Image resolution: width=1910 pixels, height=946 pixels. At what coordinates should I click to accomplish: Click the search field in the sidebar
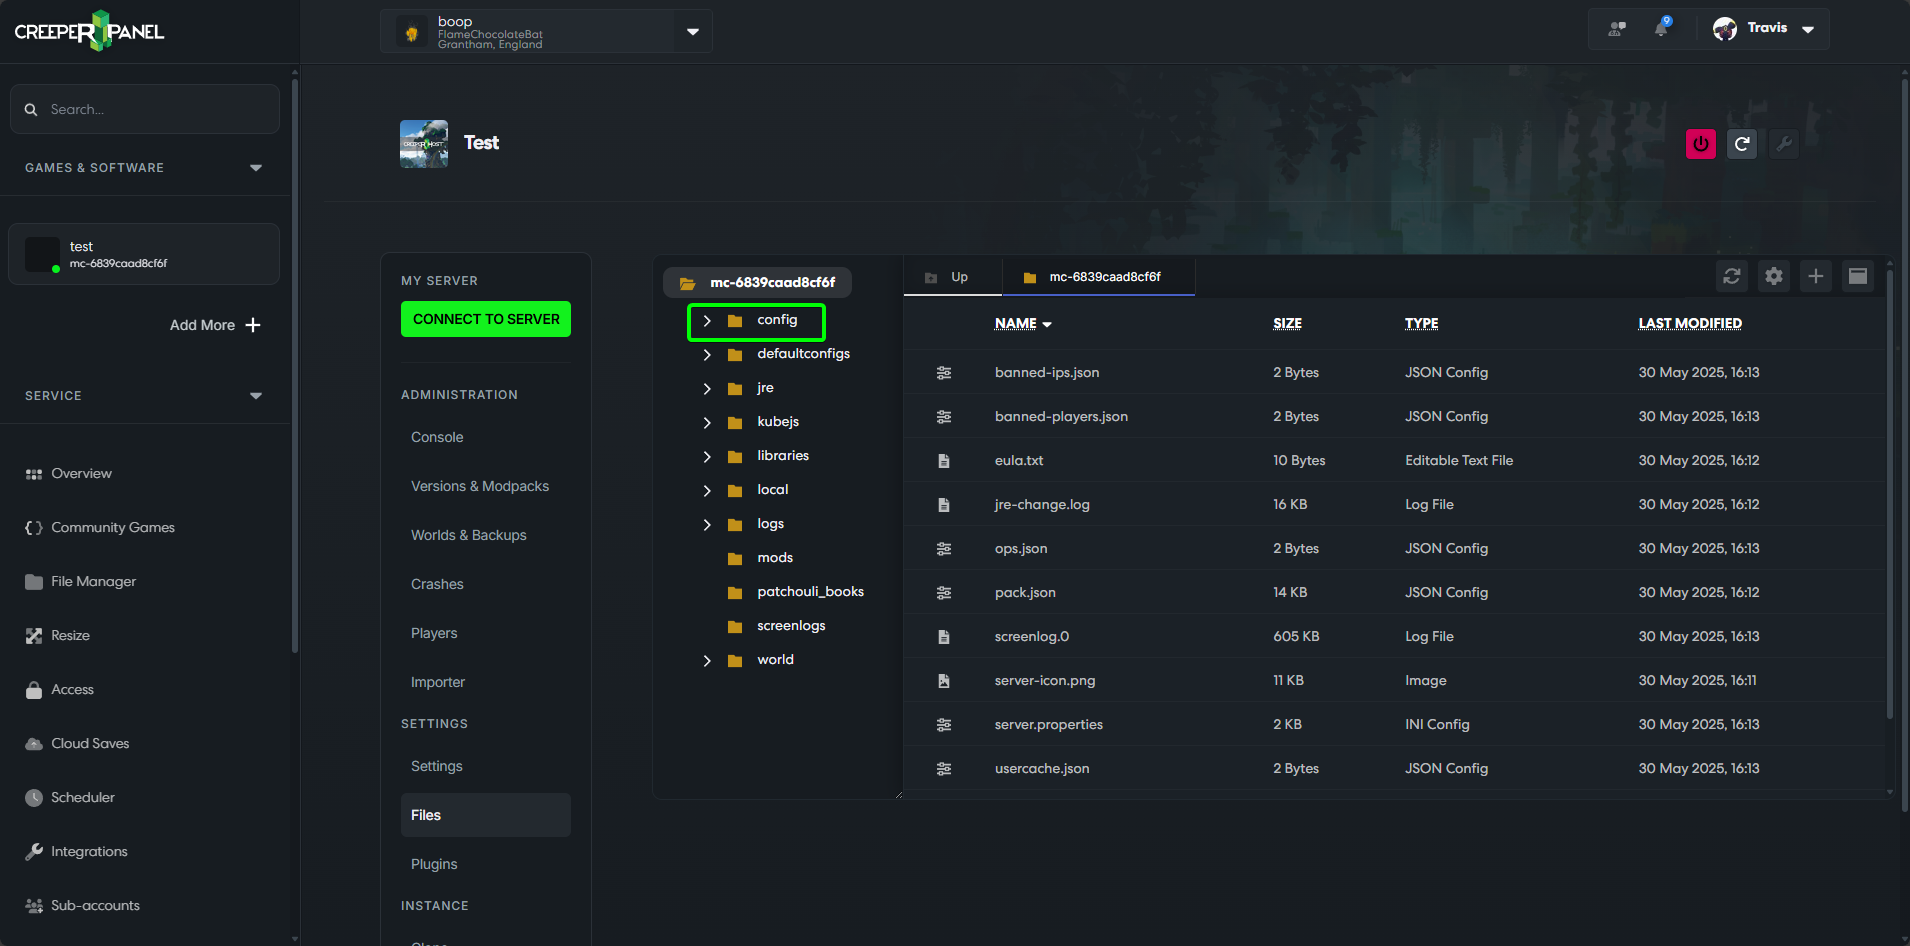click(144, 109)
